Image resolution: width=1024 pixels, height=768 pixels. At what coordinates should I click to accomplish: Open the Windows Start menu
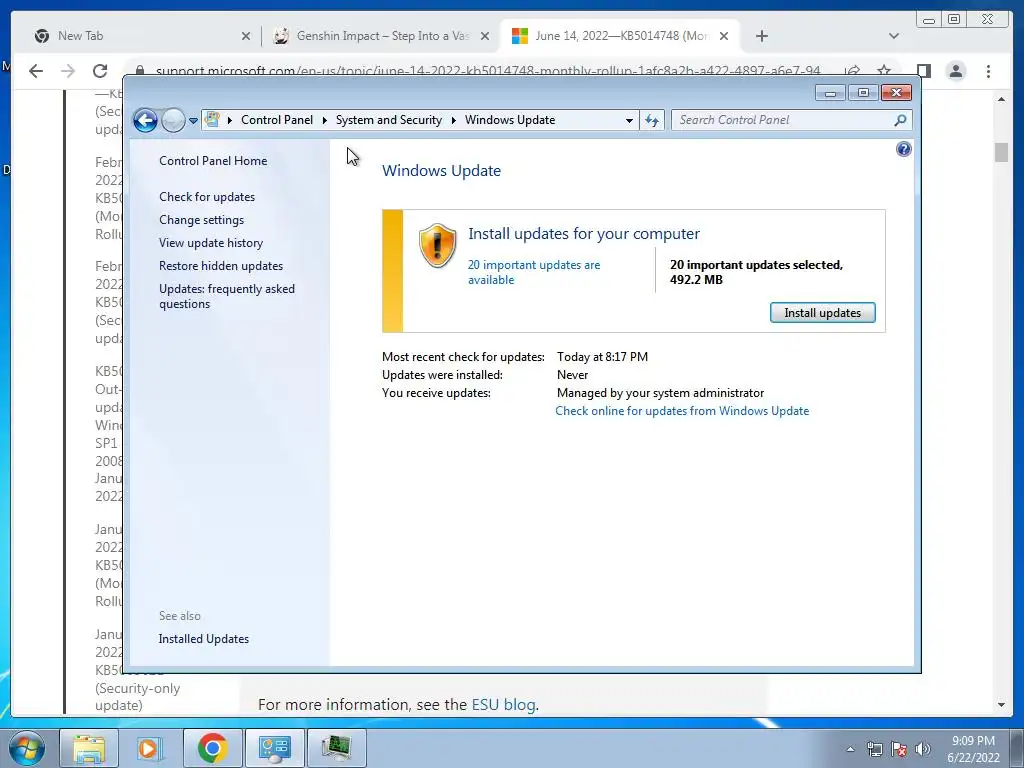[27, 748]
